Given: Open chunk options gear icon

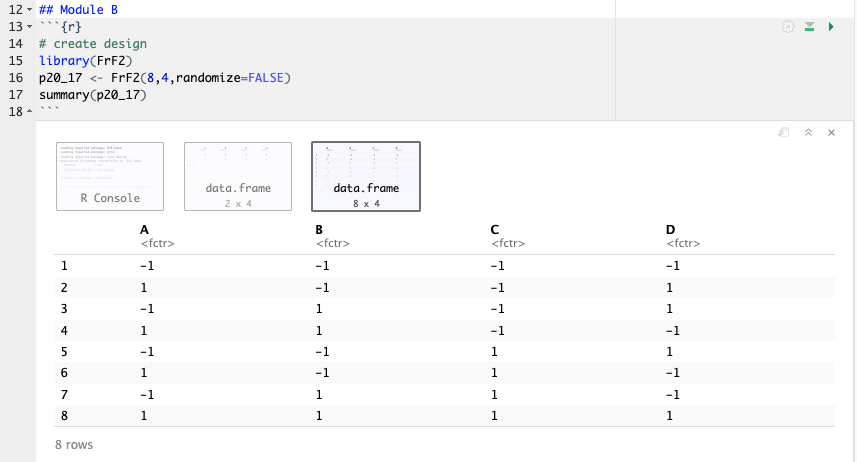Looking at the screenshot, I should 788,27.
